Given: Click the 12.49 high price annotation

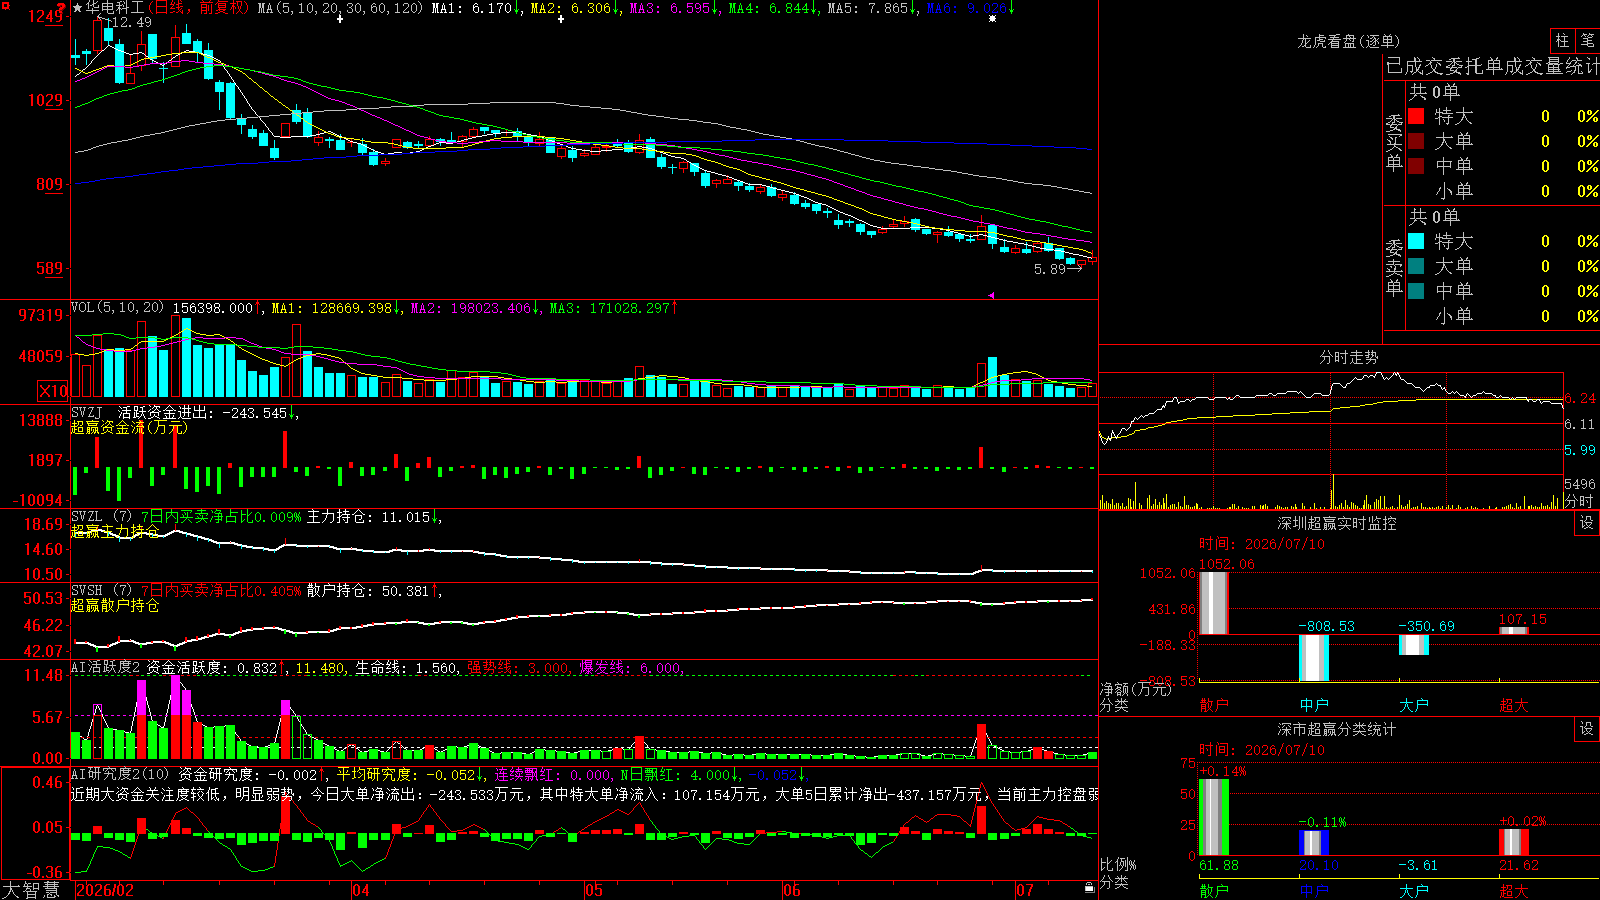Looking at the screenshot, I should (131, 22).
